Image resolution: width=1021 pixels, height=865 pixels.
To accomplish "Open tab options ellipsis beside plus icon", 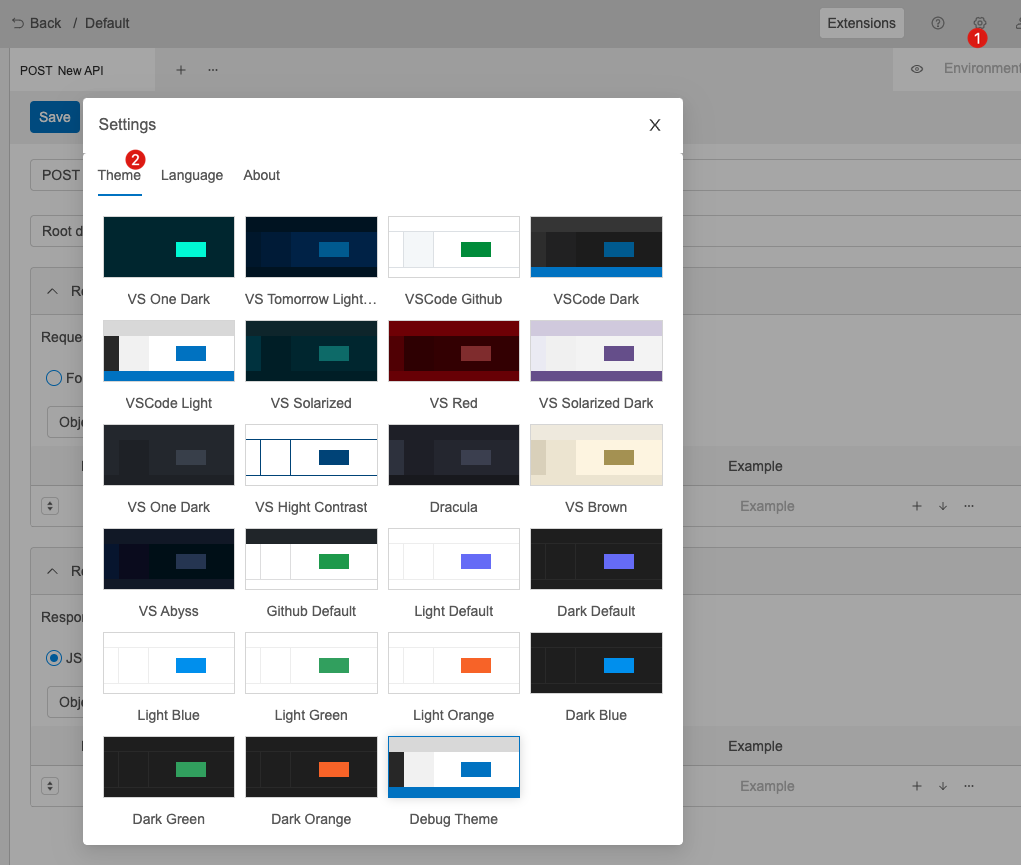I will [x=213, y=70].
